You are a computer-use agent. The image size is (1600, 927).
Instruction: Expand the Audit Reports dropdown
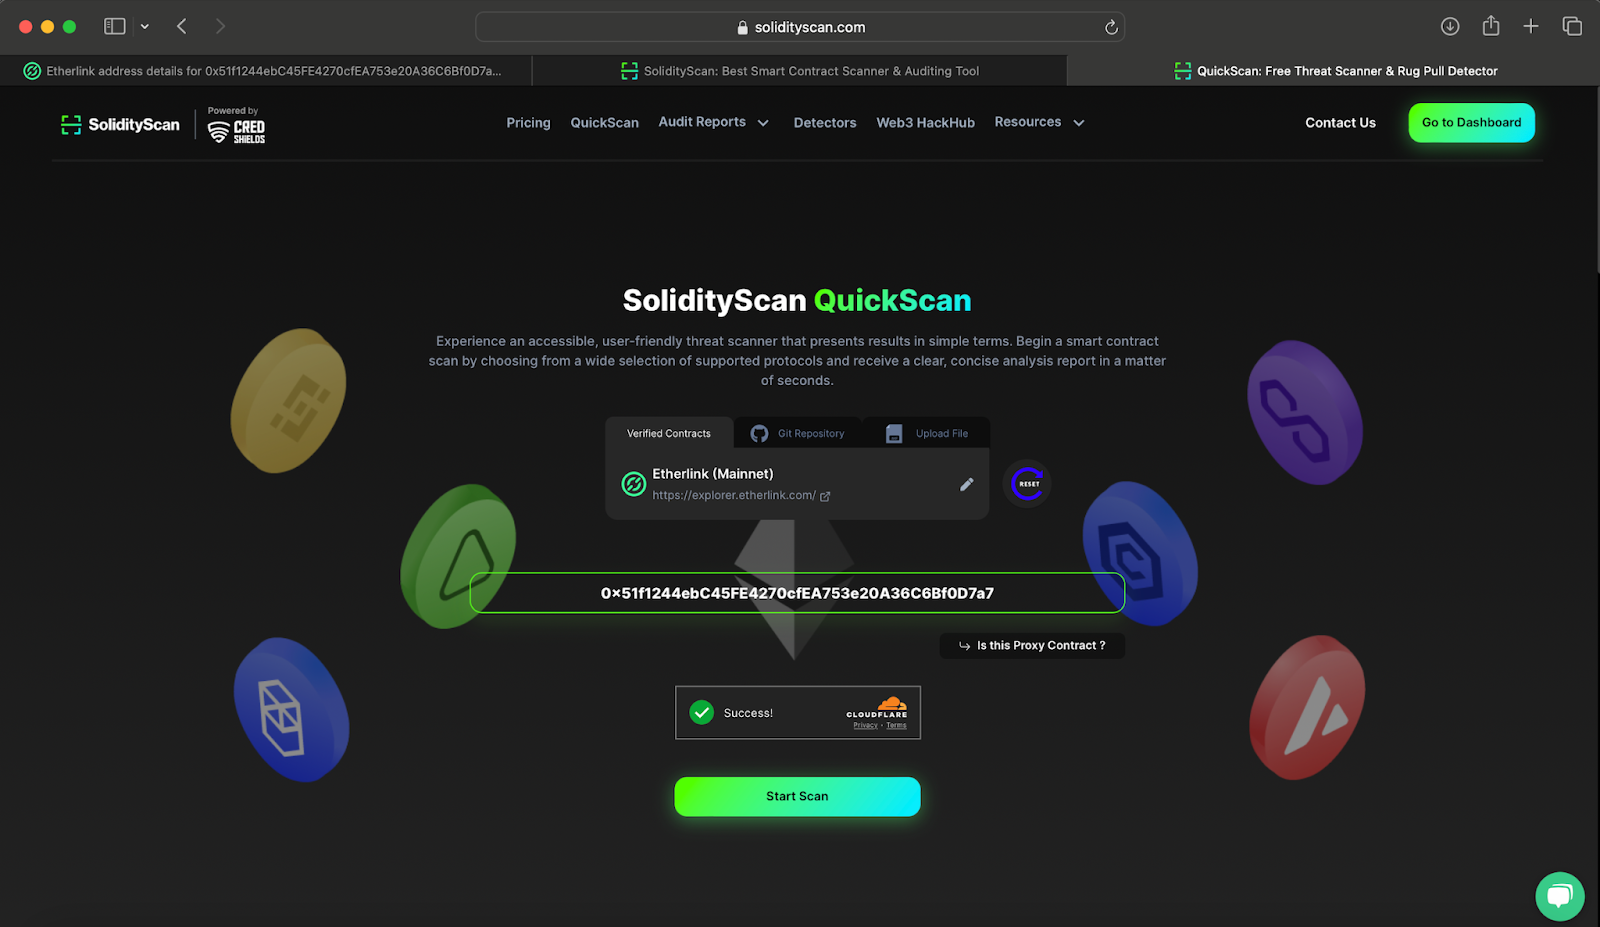tap(714, 122)
